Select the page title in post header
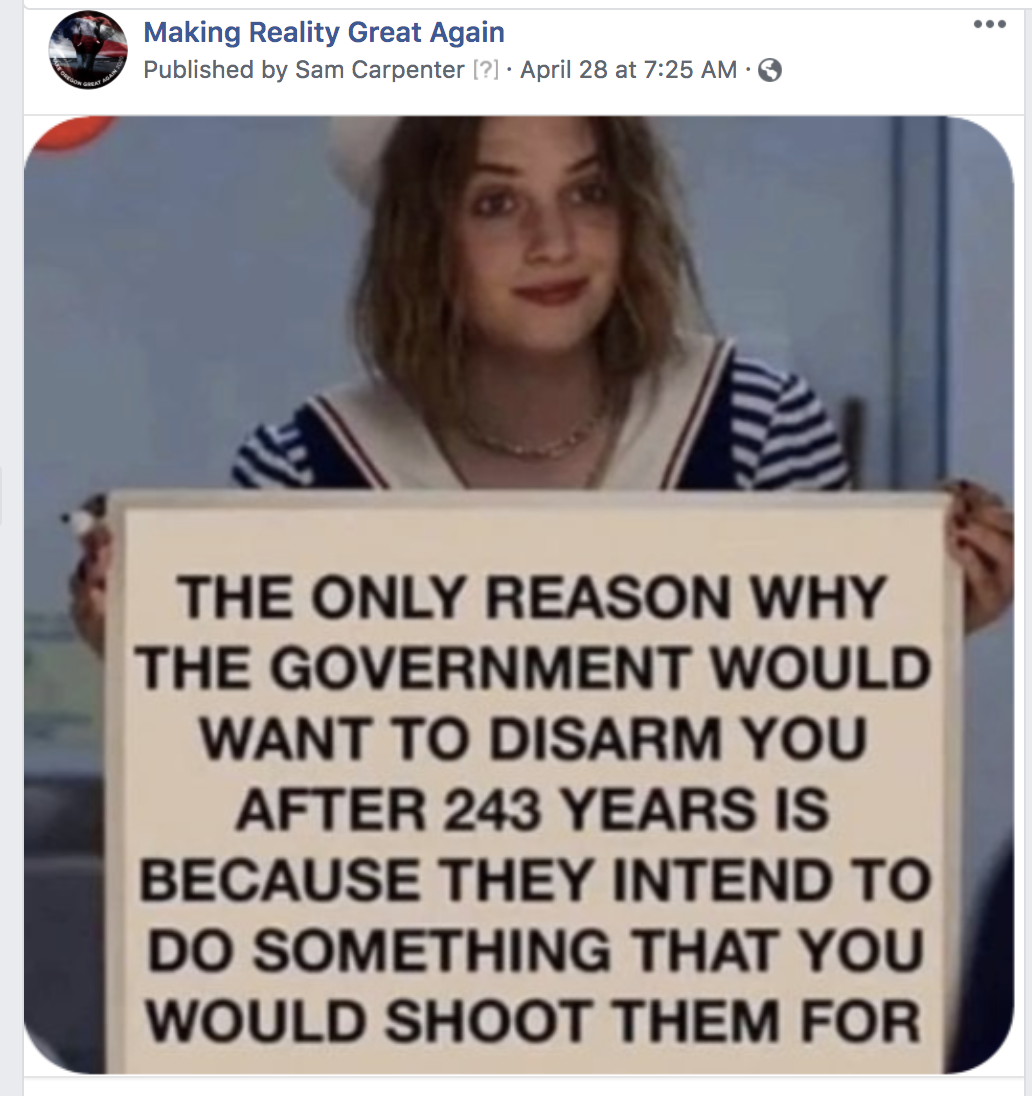1032x1096 pixels. [324, 32]
